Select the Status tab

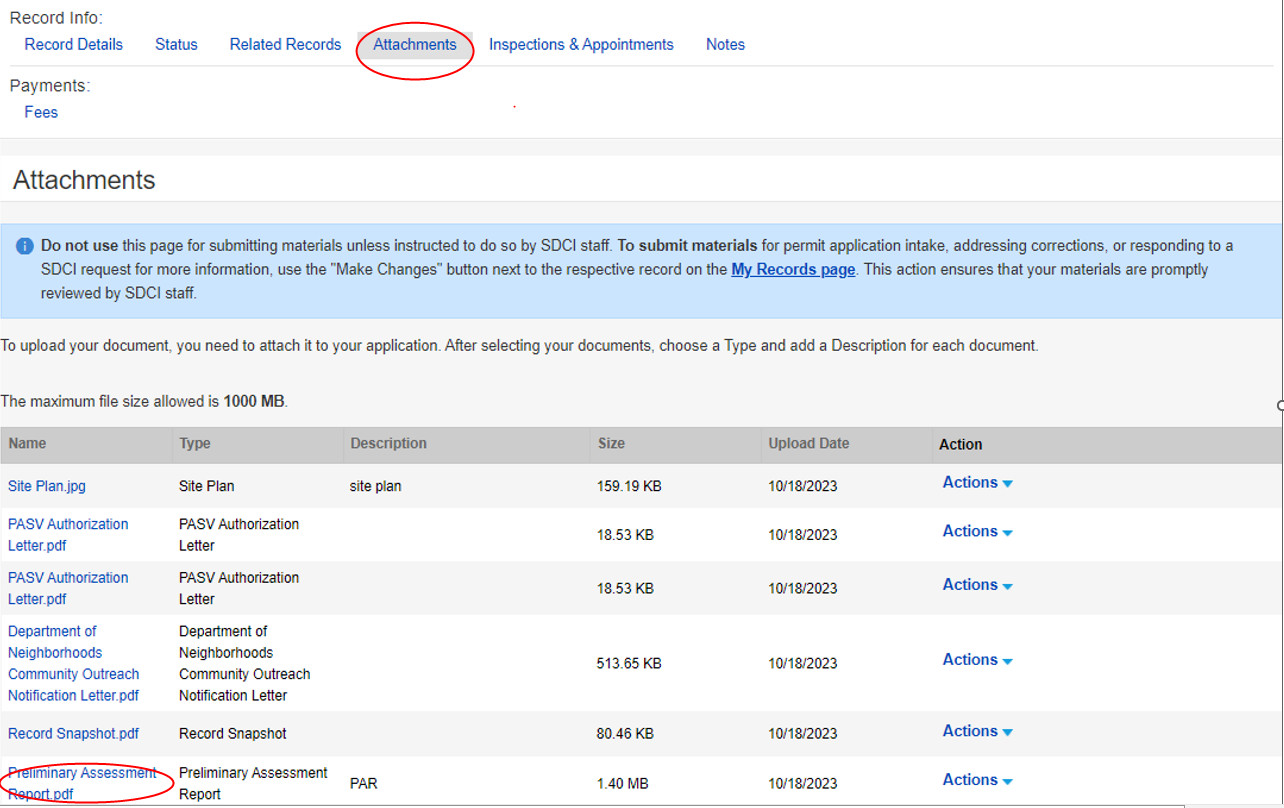pyautogui.click(x=176, y=44)
